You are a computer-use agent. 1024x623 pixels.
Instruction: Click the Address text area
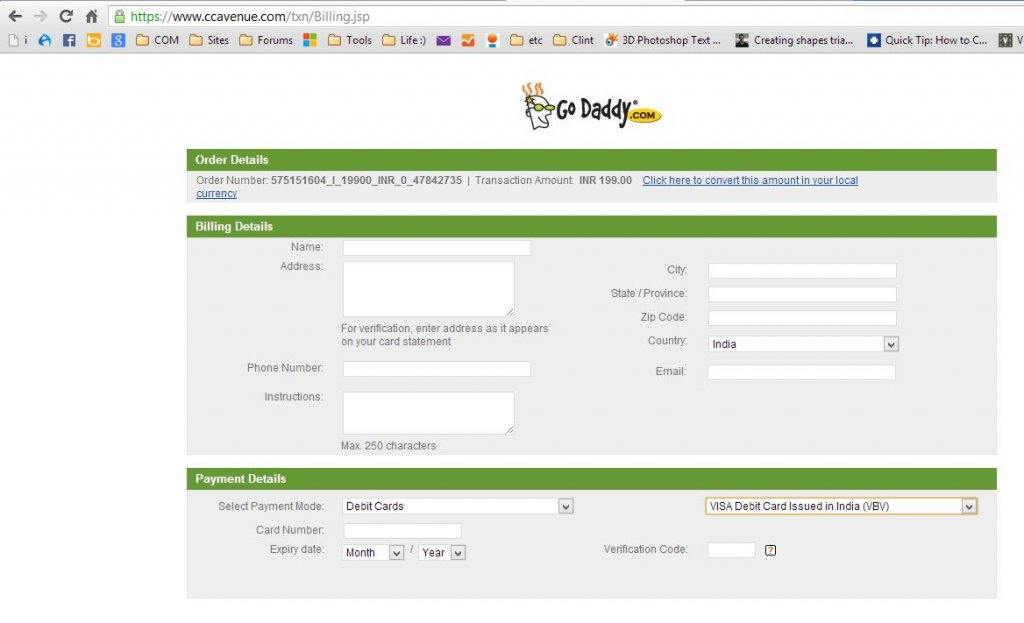[x=428, y=289]
